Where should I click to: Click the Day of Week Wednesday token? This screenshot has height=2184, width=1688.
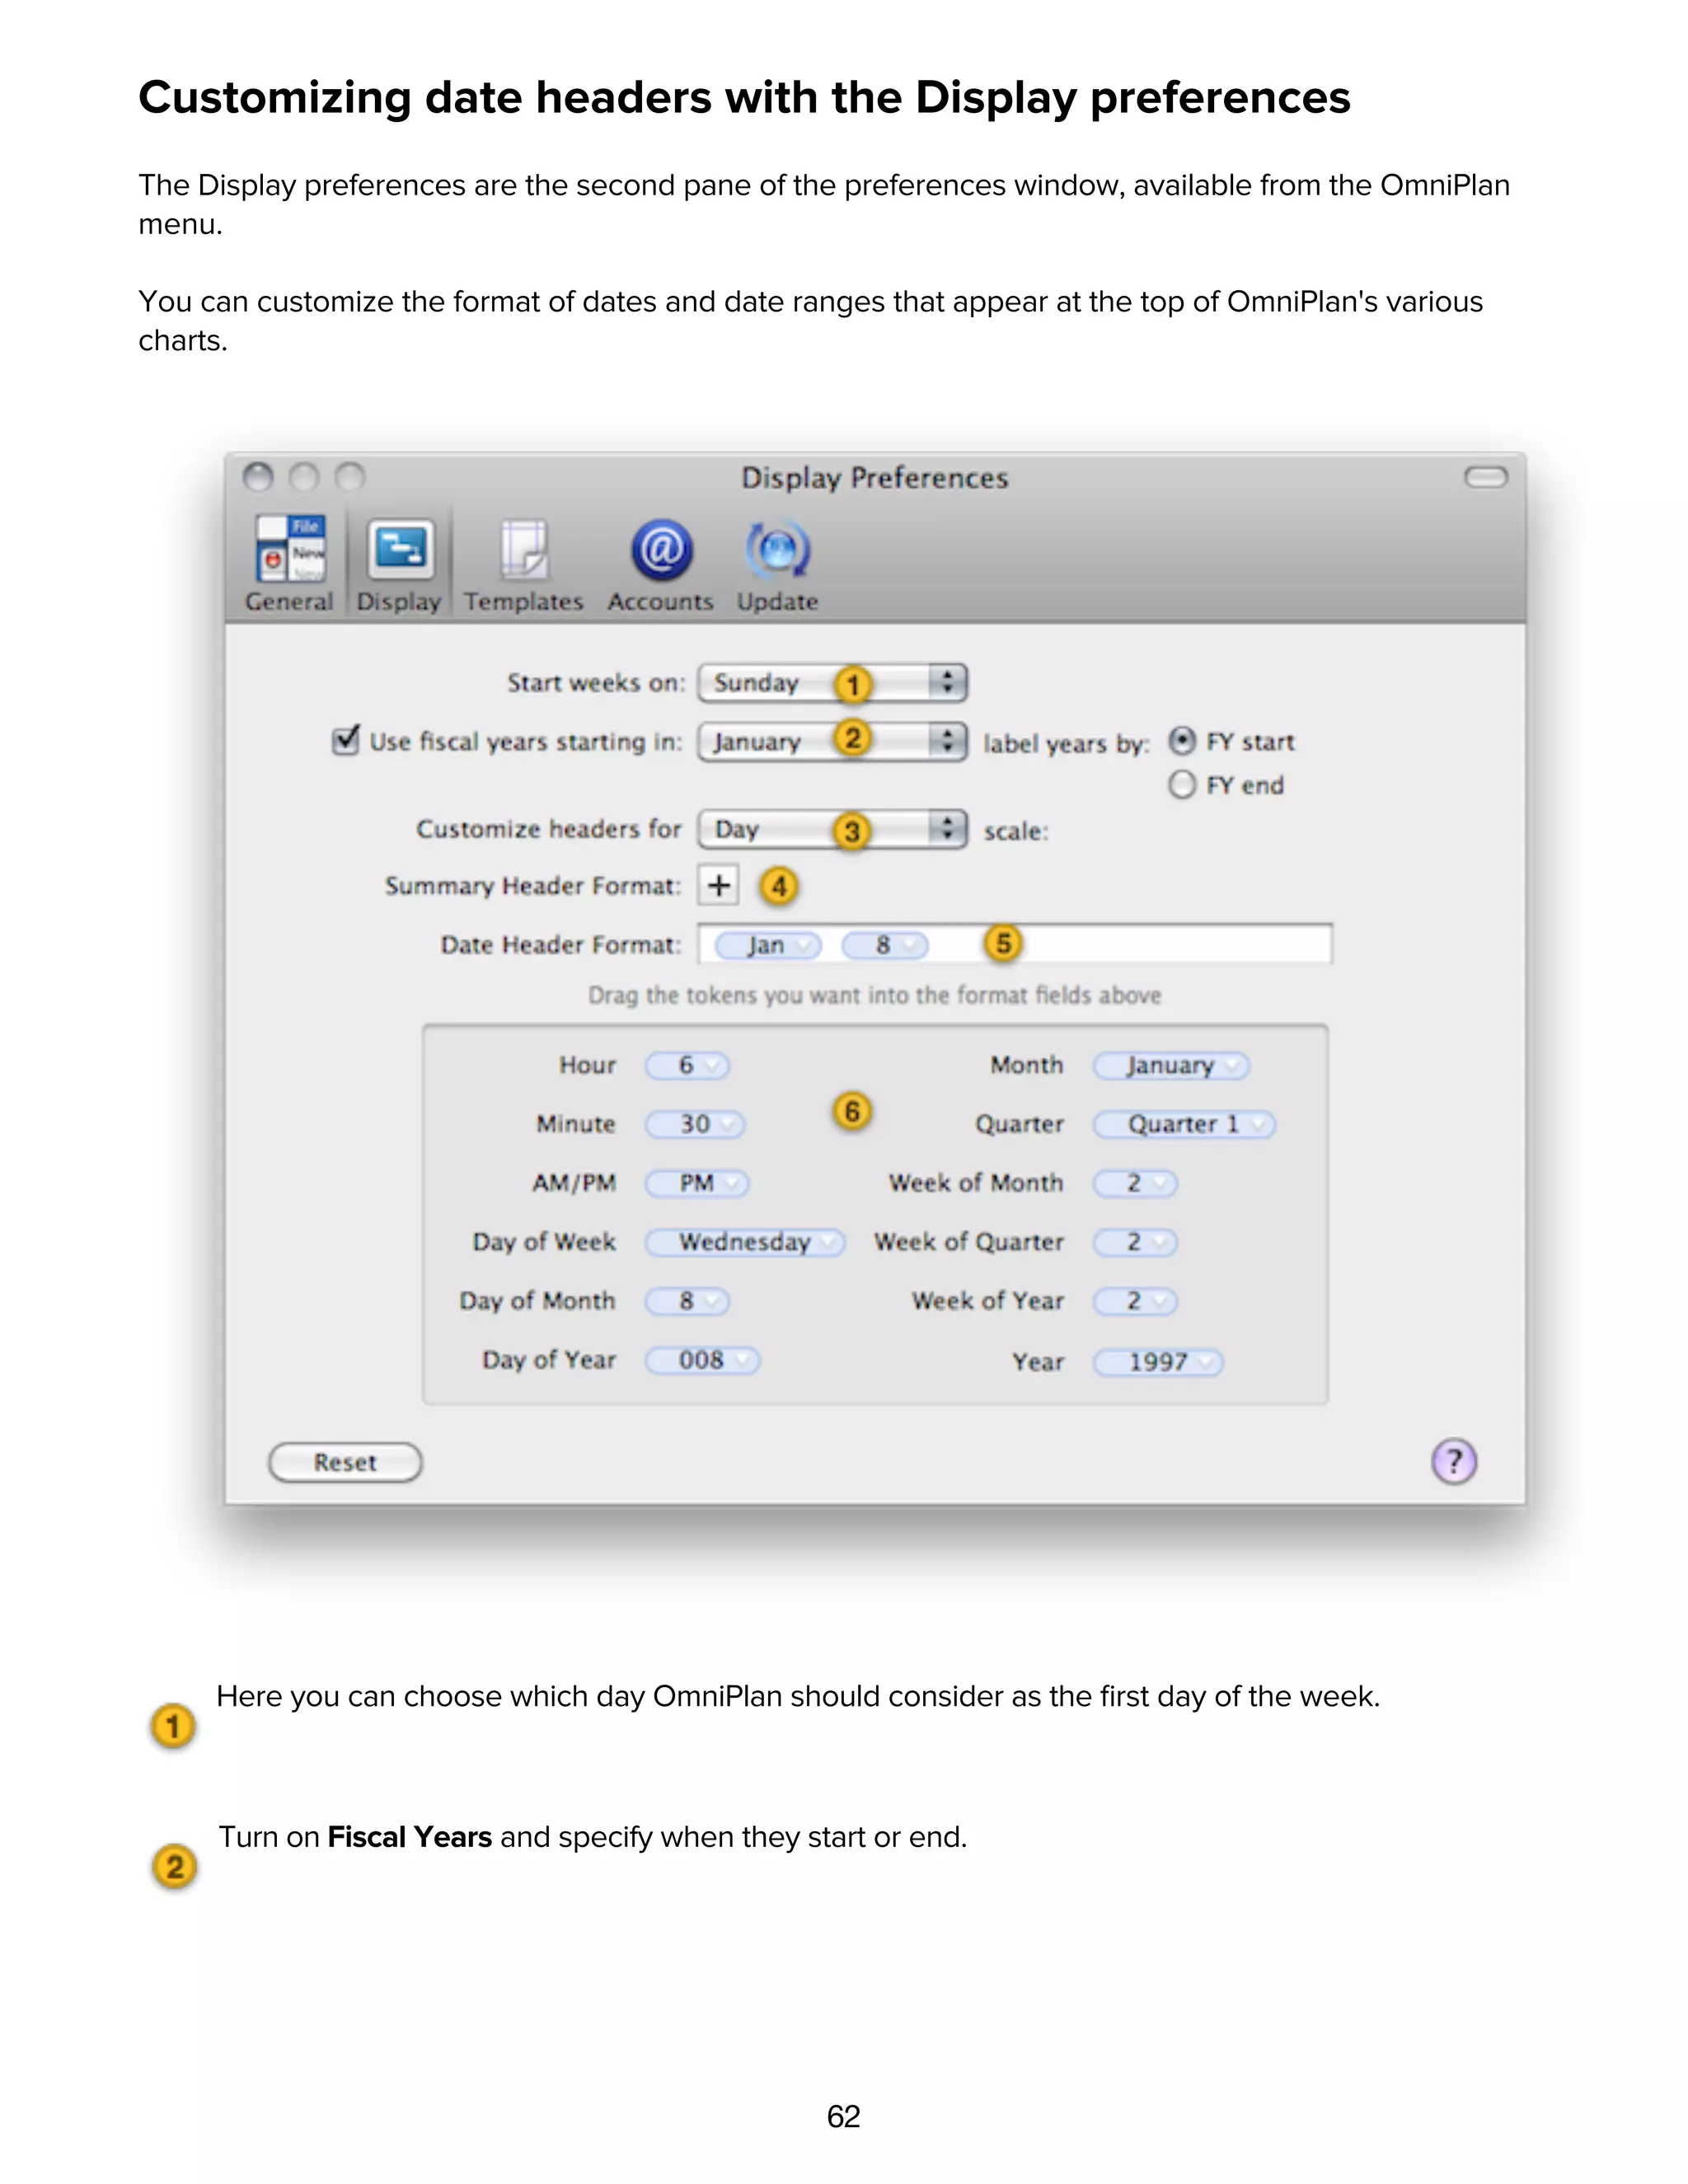(745, 1242)
